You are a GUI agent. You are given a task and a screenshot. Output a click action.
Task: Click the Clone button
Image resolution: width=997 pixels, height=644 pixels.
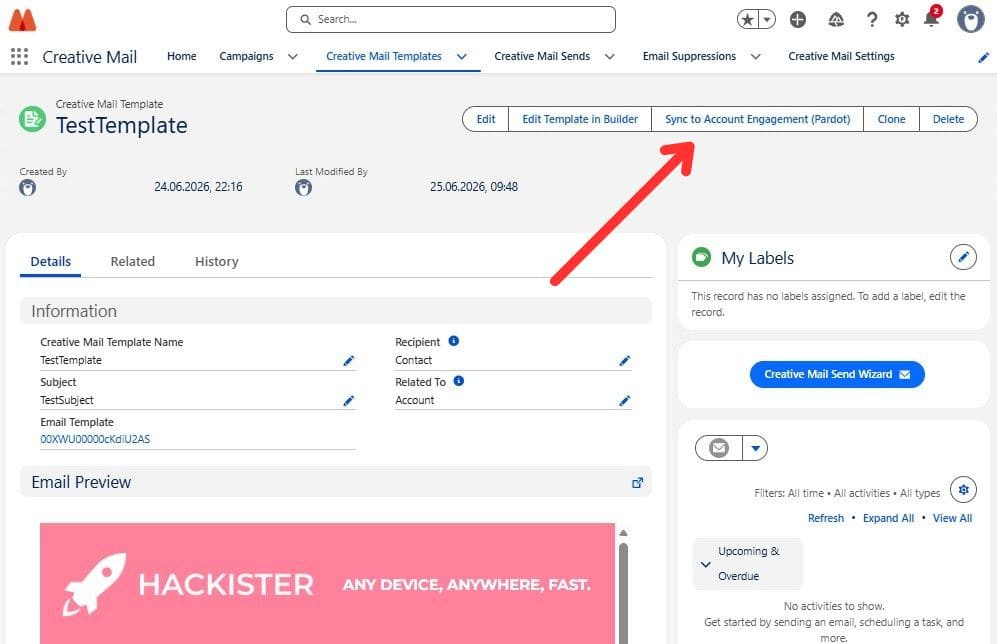click(891, 119)
